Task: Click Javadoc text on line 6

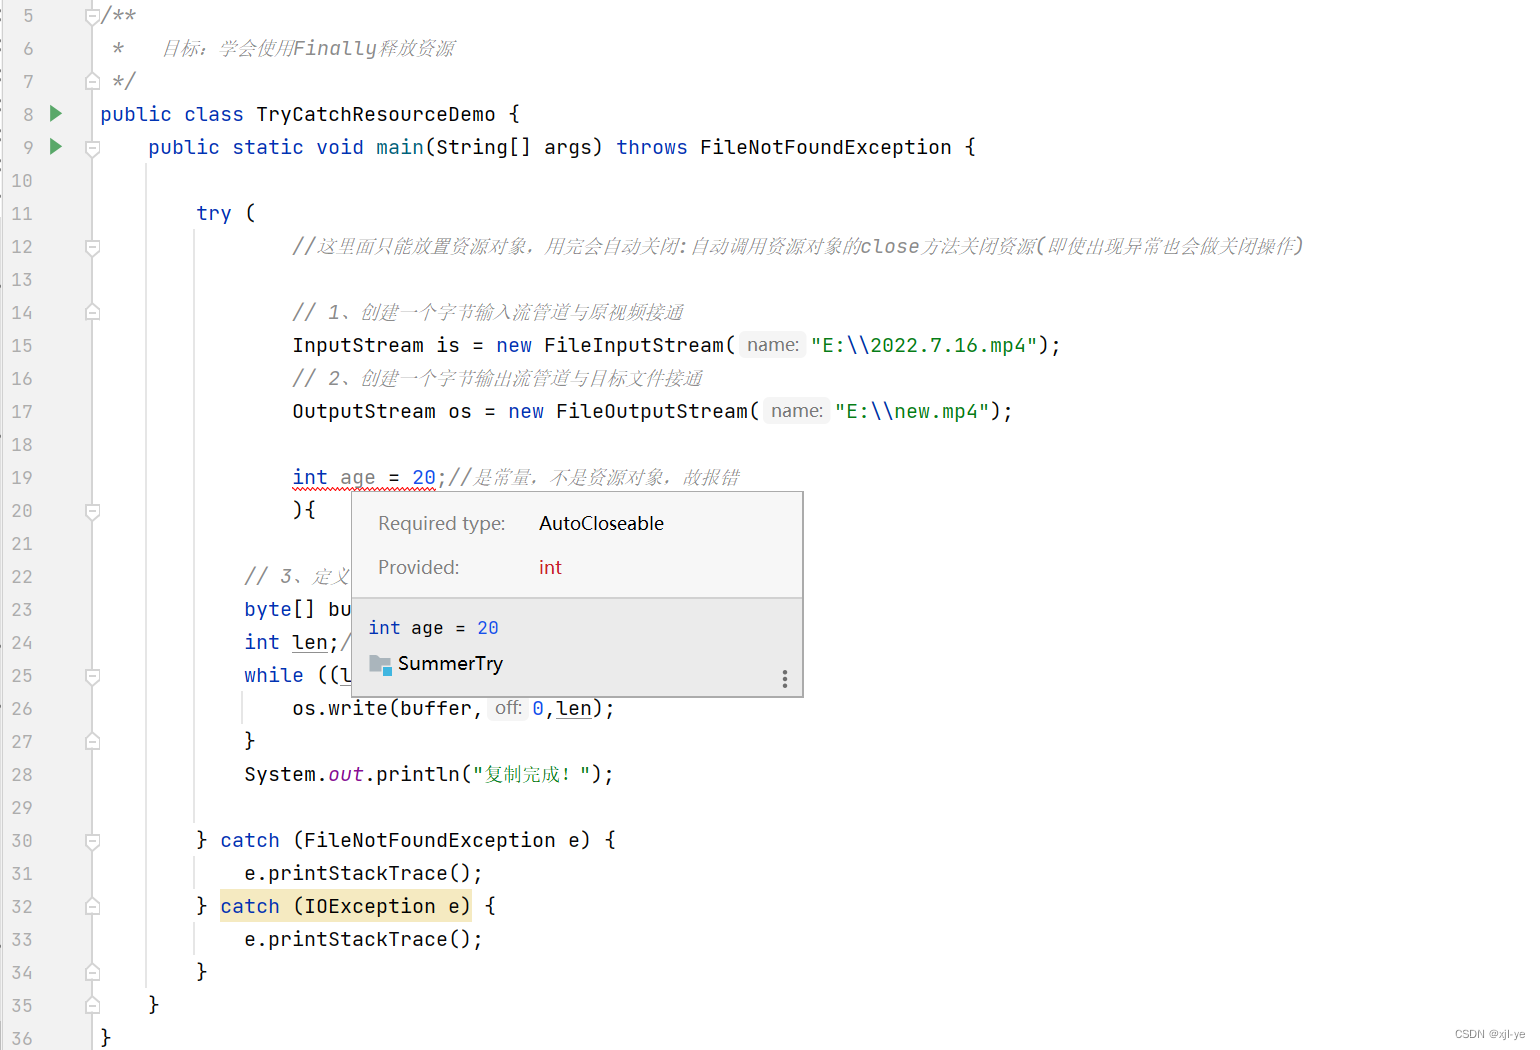Action: (x=308, y=48)
